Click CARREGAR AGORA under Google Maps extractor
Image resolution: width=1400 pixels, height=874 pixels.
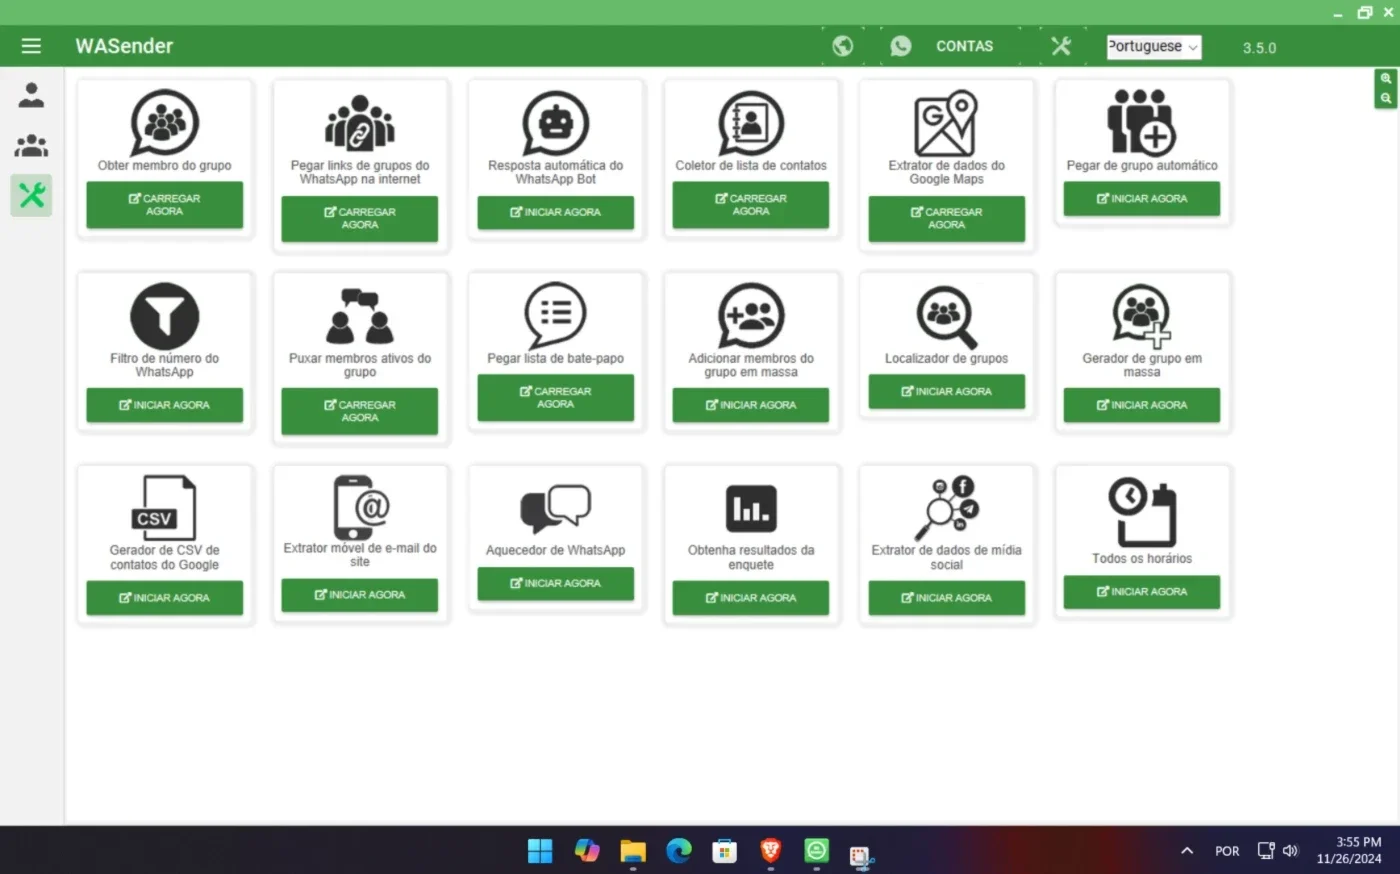click(946, 218)
